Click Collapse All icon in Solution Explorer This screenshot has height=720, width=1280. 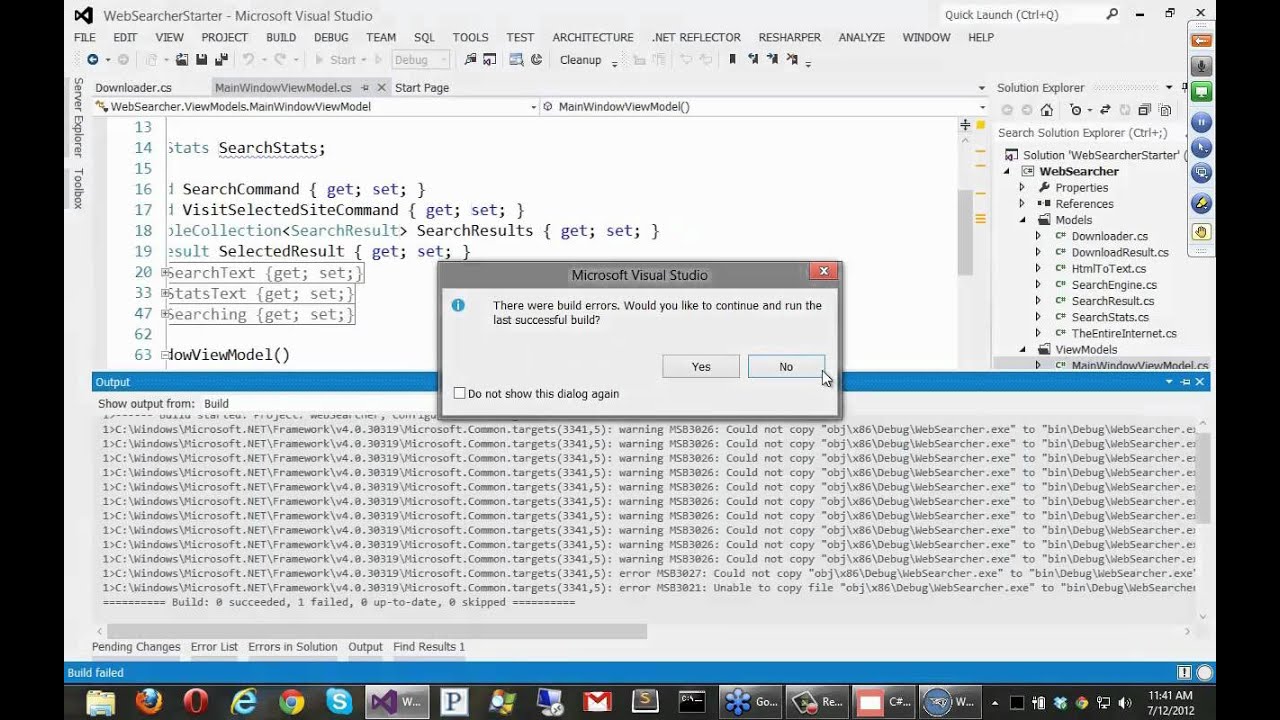point(1145,110)
